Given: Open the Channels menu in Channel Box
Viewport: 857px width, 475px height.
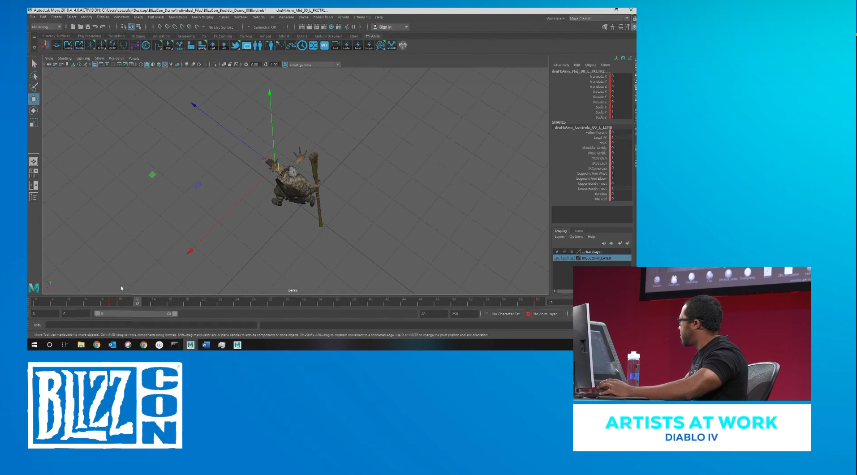Looking at the screenshot, I should 561,64.
